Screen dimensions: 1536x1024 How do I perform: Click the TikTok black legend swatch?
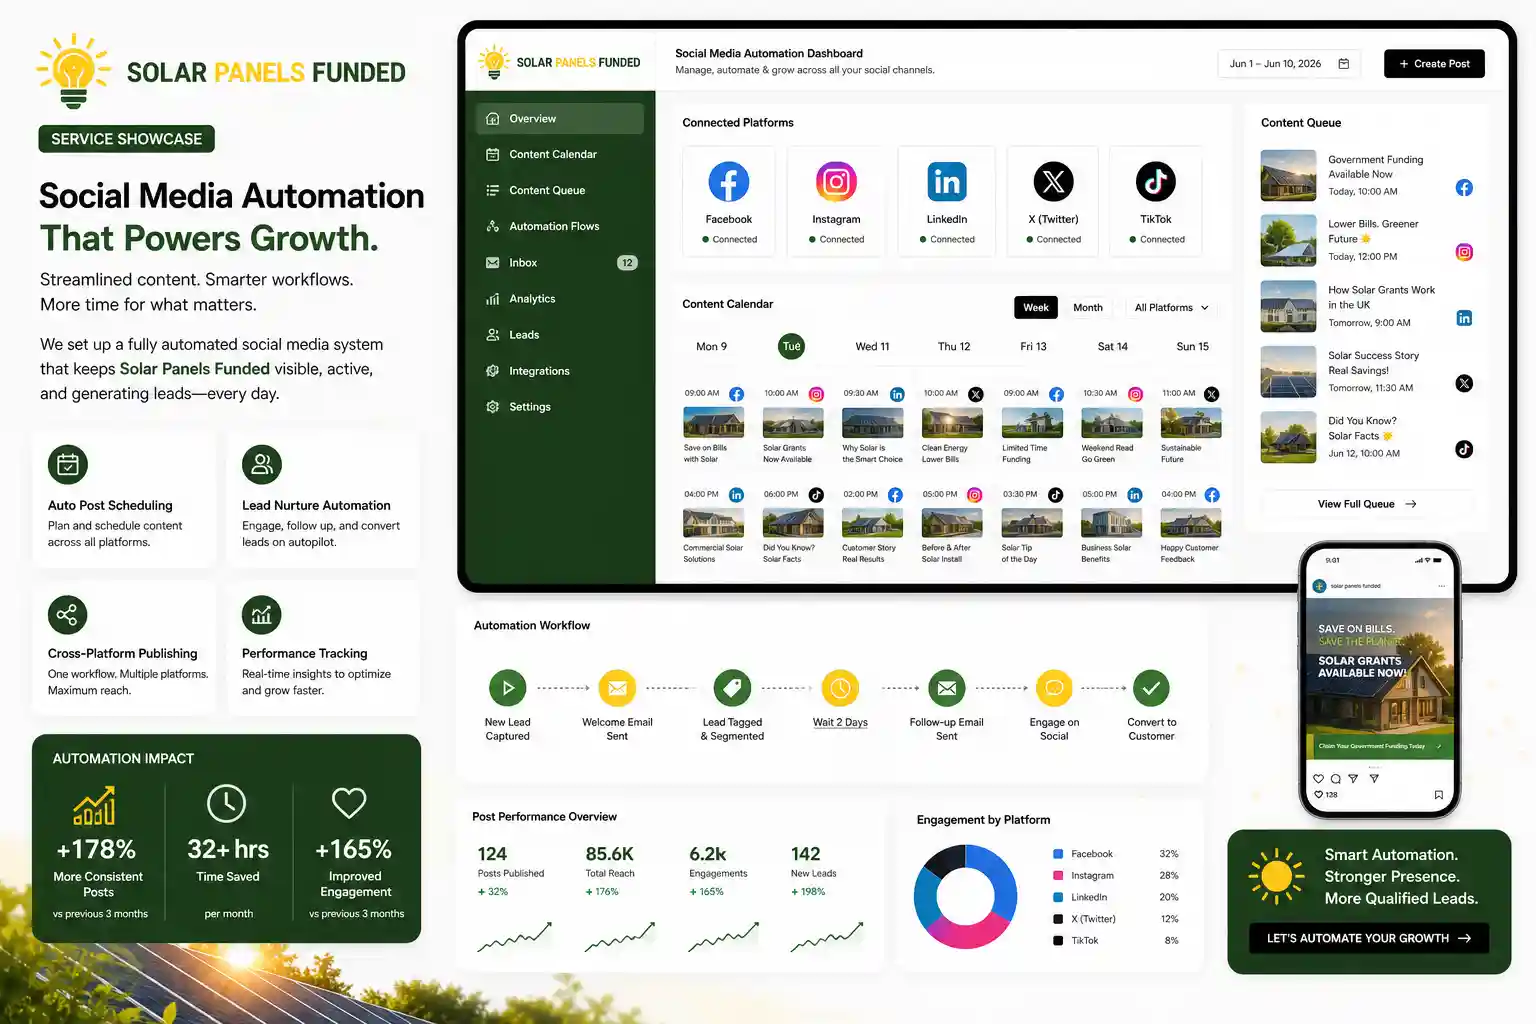point(1058,941)
